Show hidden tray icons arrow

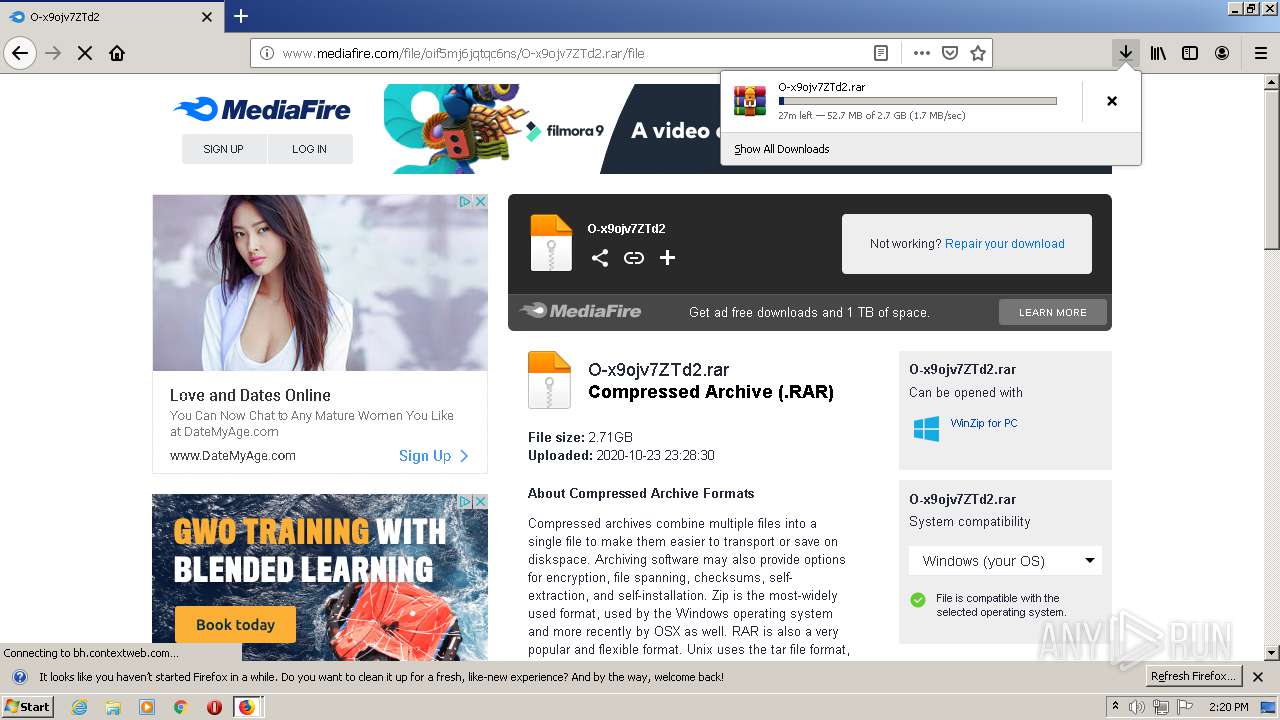[x=1116, y=707]
